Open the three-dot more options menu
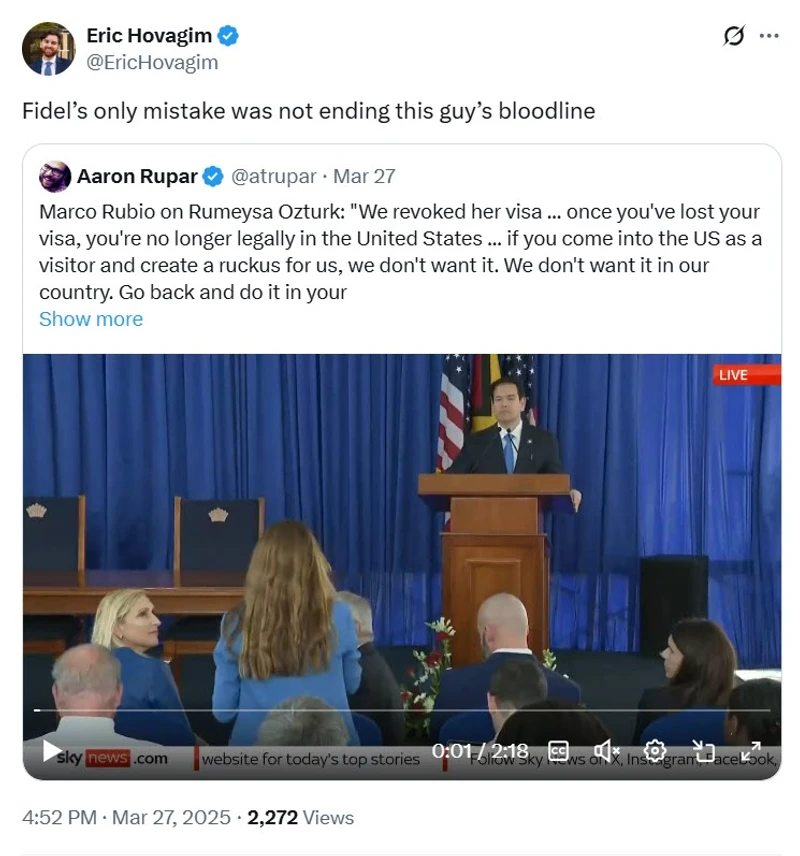The height and width of the screenshot is (856, 800). pos(769,36)
